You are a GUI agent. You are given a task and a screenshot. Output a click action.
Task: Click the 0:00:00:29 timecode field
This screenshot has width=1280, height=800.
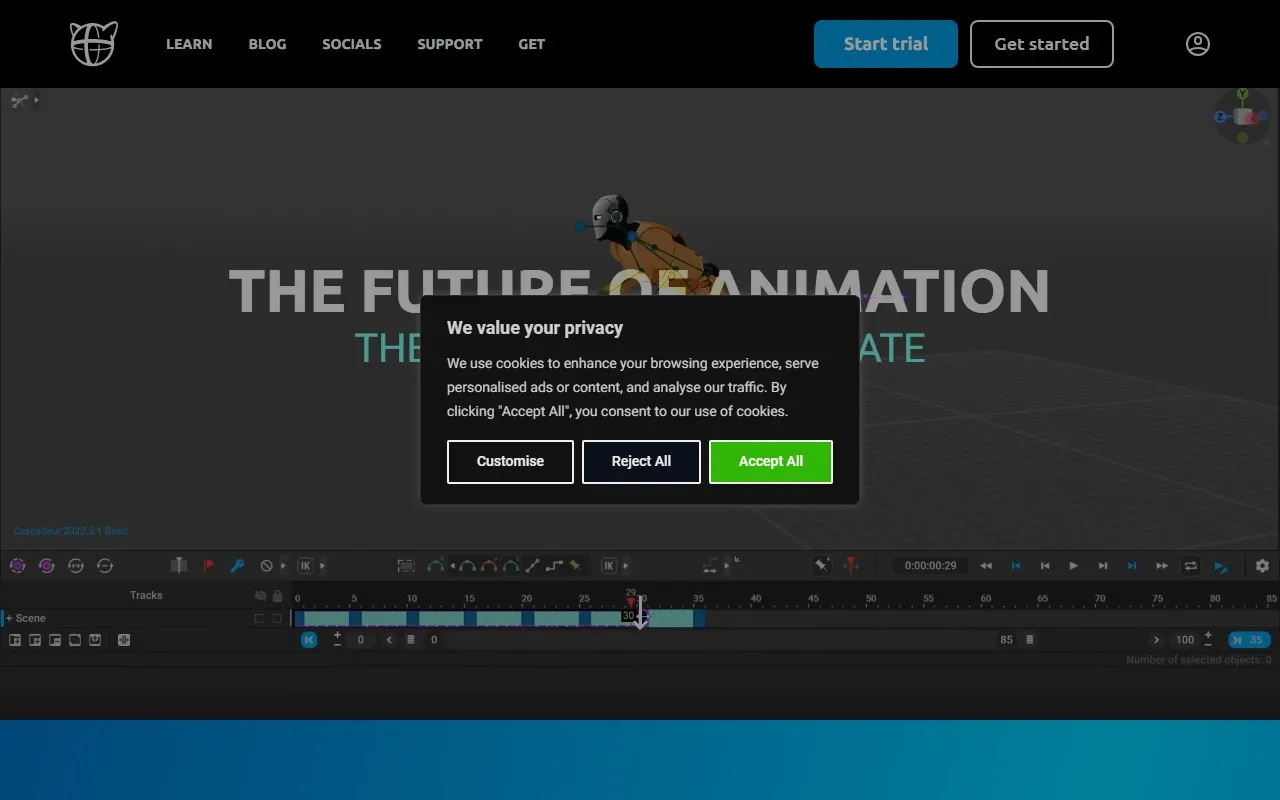930,566
